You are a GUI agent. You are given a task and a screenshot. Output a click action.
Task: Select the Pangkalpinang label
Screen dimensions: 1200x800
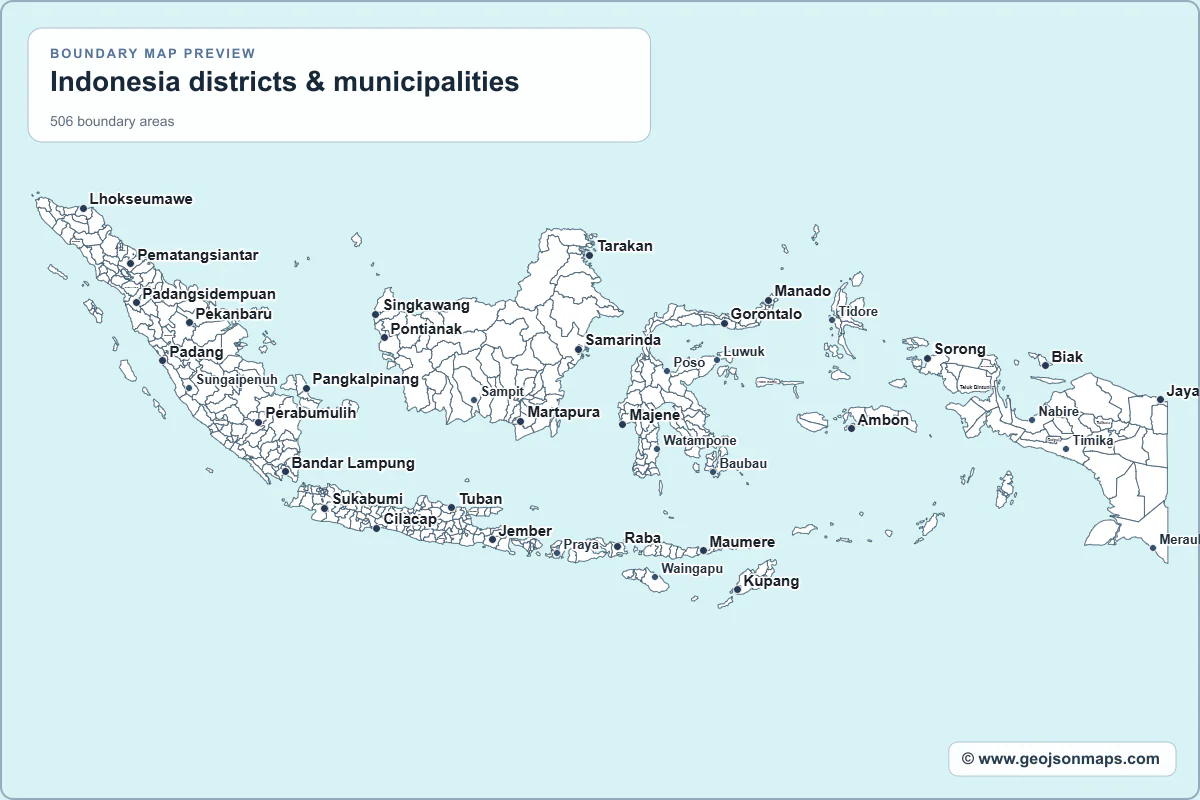pyautogui.click(x=366, y=379)
